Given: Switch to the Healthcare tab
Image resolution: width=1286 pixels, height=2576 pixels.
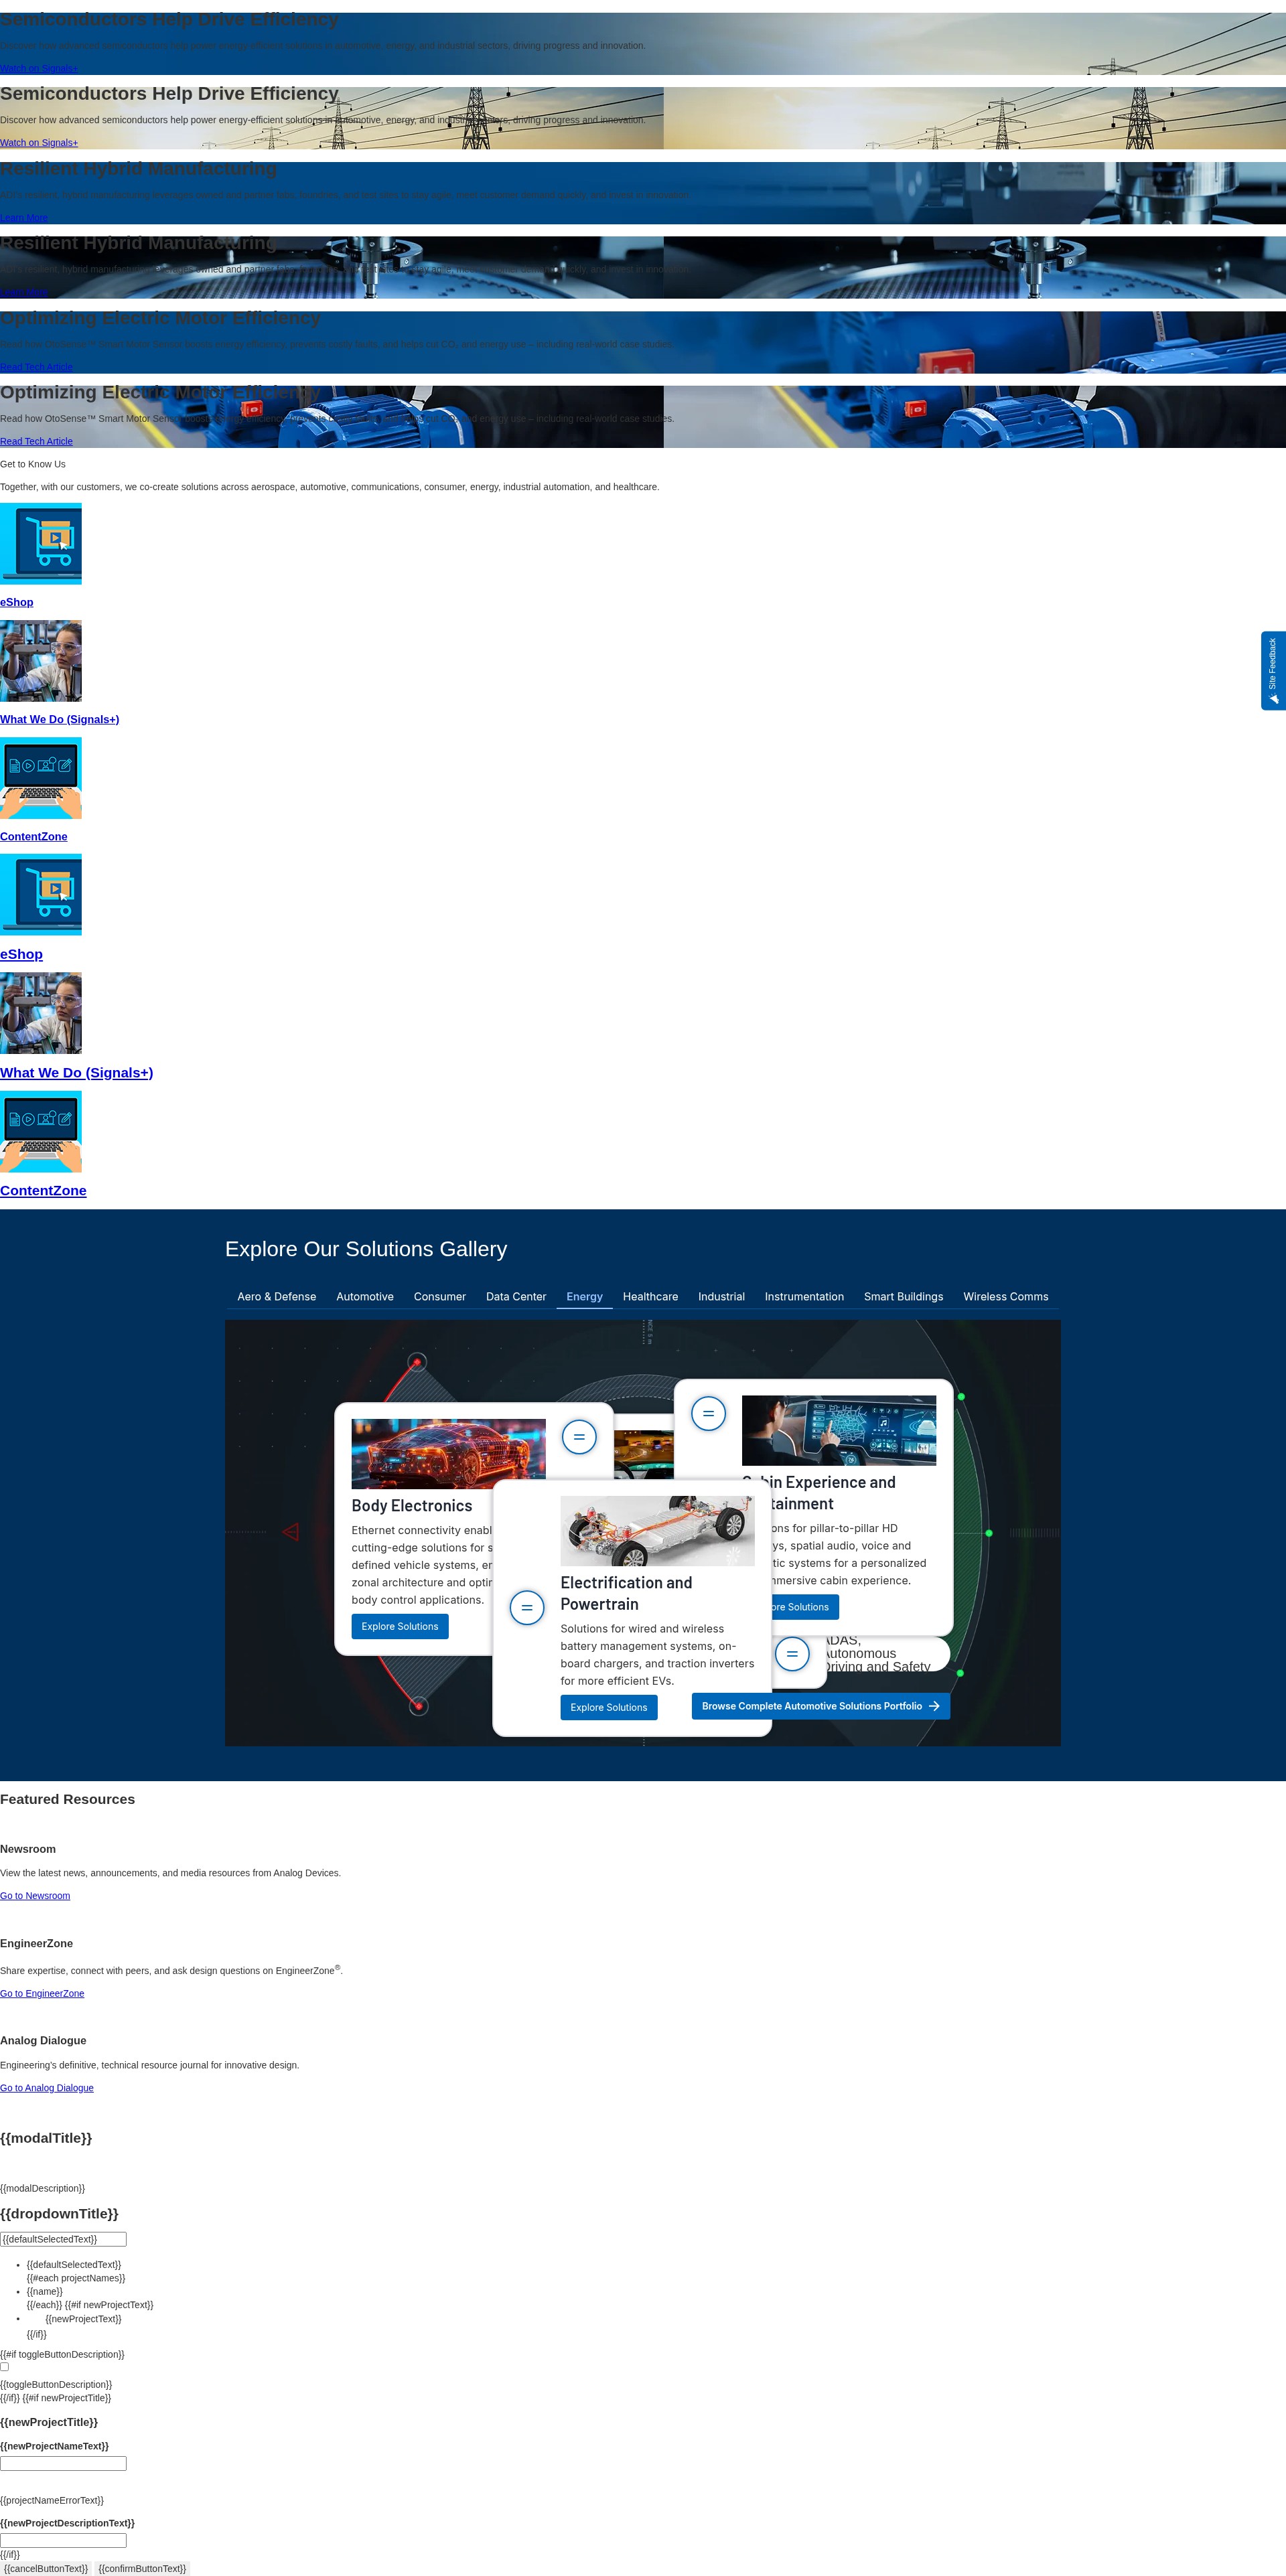Looking at the screenshot, I should click(650, 1296).
